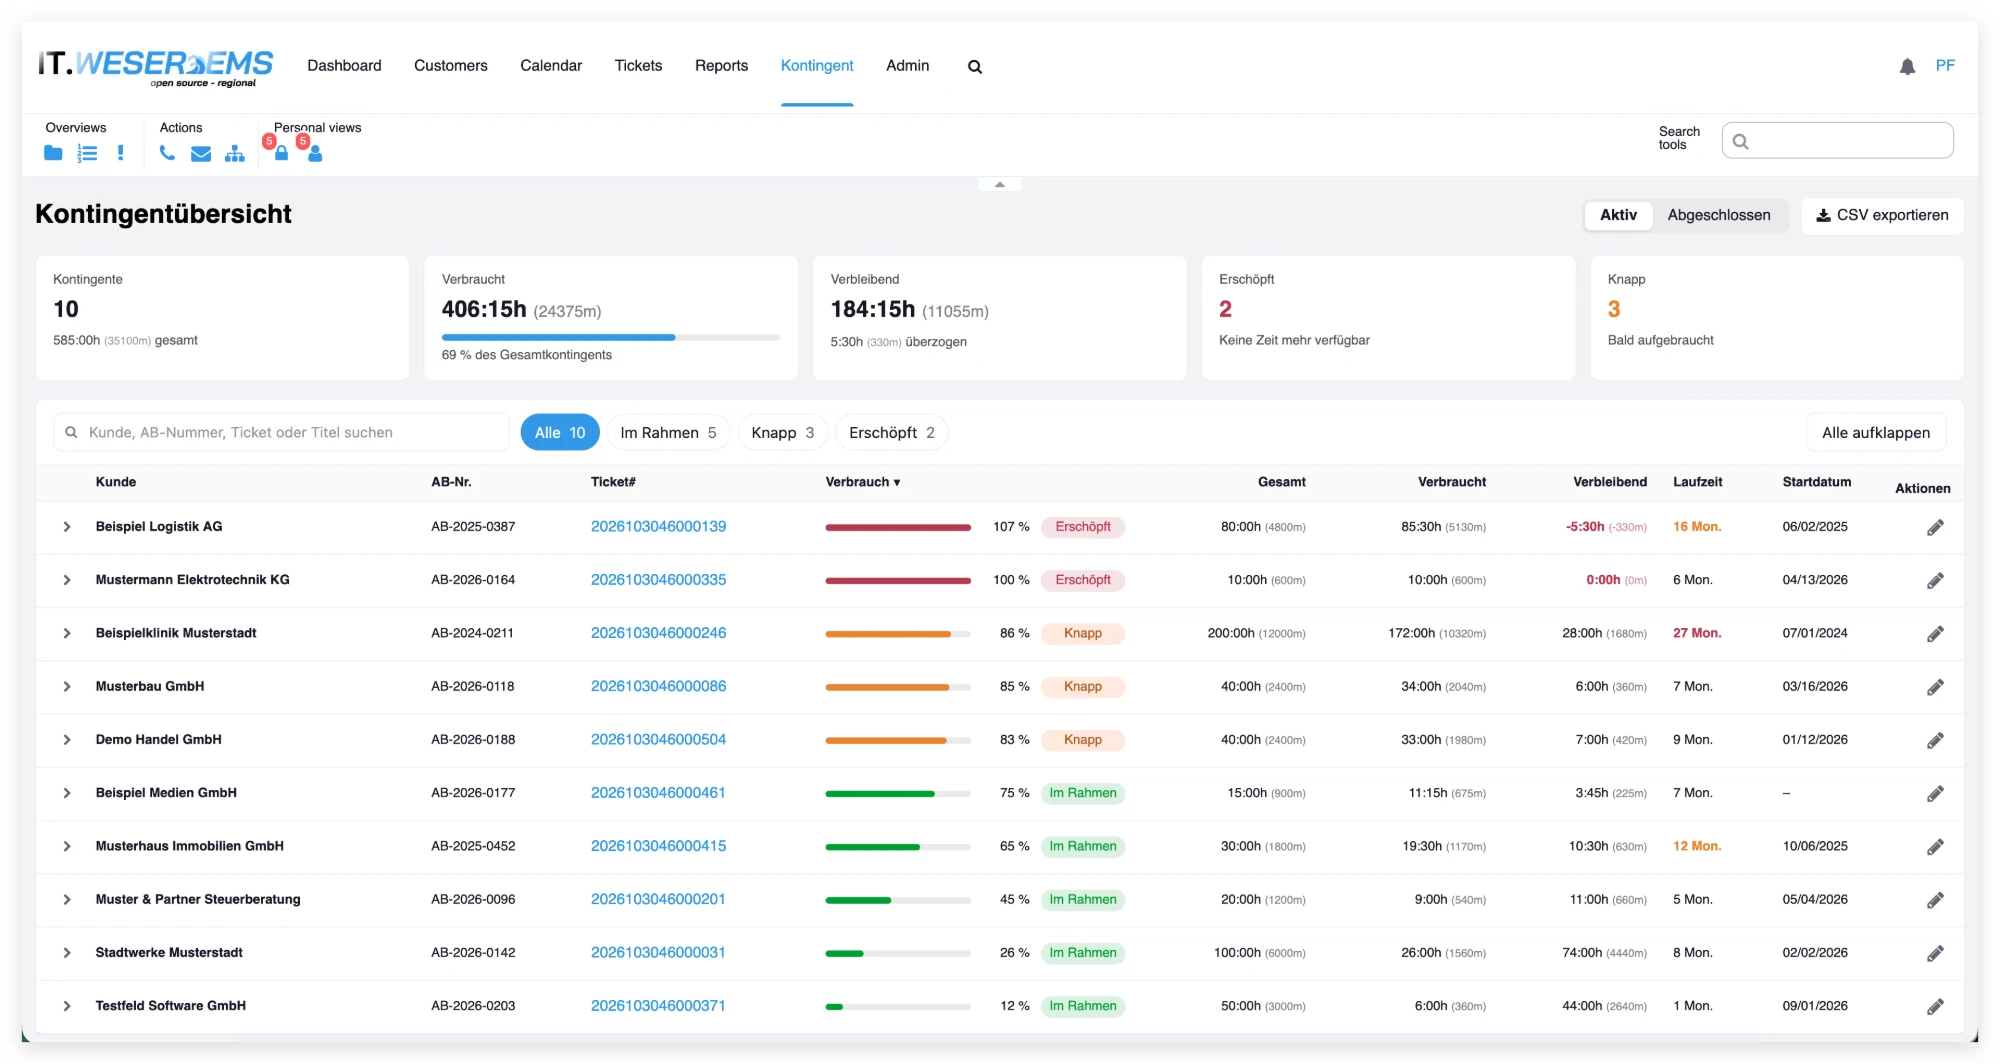2000x1064 pixels.
Task: Open notifications with the bell icon
Action: [x=1908, y=67]
